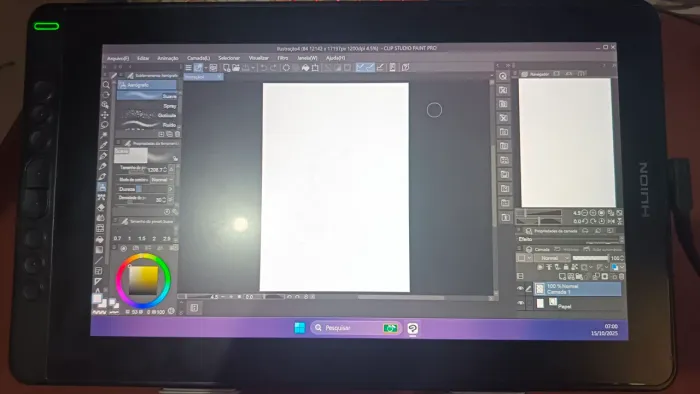Click the New document icon in command bar
The image size is (700, 394).
226,68
